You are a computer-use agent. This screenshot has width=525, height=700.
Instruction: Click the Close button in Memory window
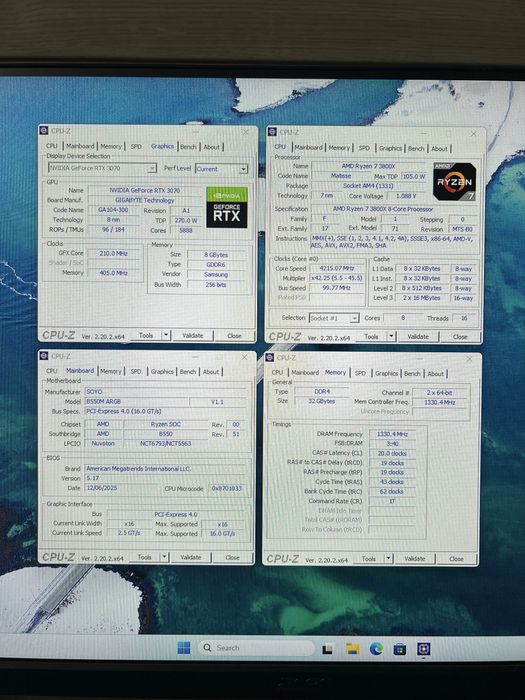(456, 559)
